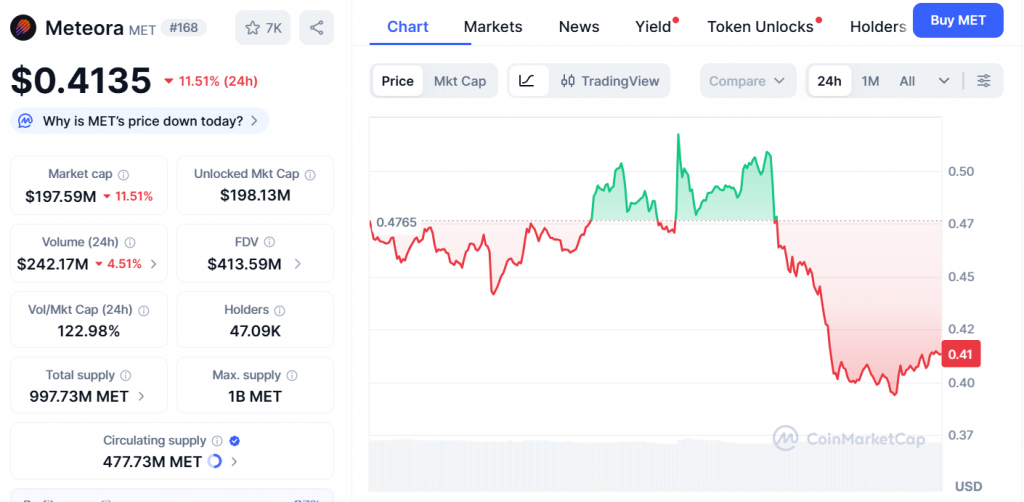Open the News tab
This screenshot has height=502, width=1024.
[579, 27]
